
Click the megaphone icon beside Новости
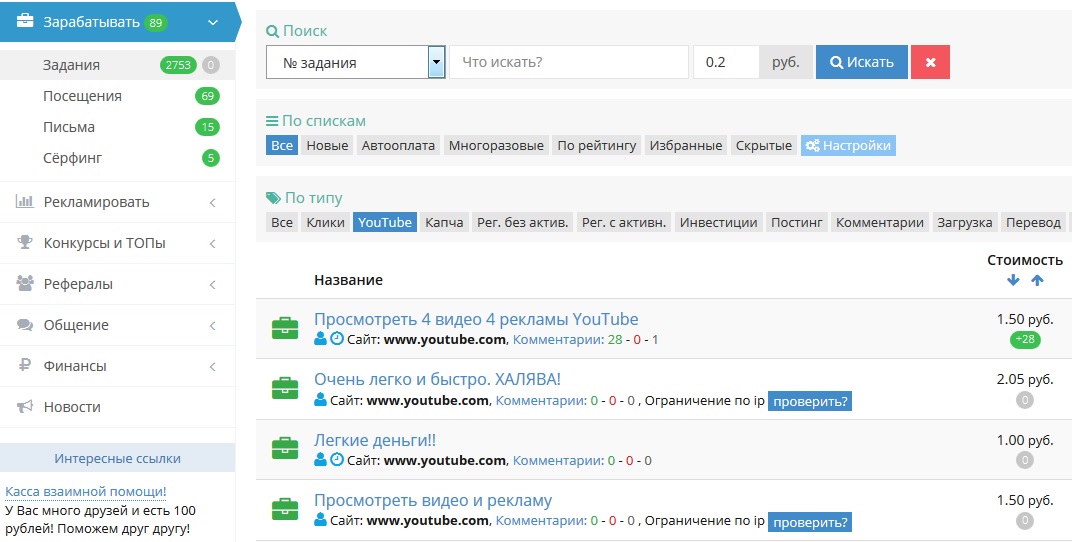(25, 407)
